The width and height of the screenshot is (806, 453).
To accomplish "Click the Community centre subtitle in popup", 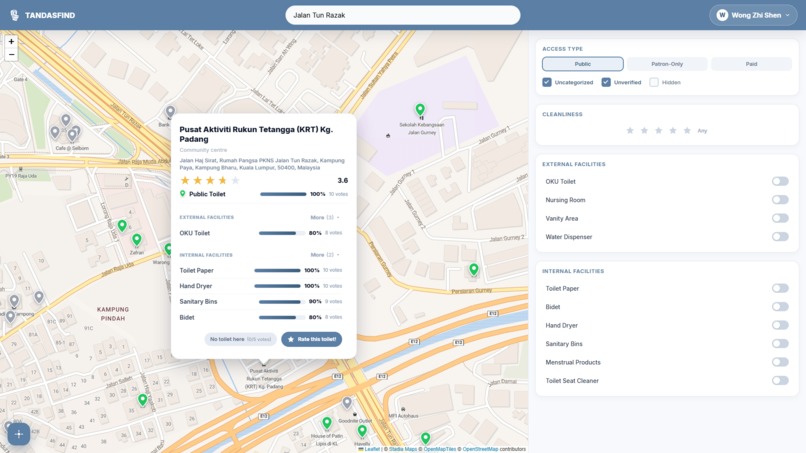I will pyautogui.click(x=203, y=150).
